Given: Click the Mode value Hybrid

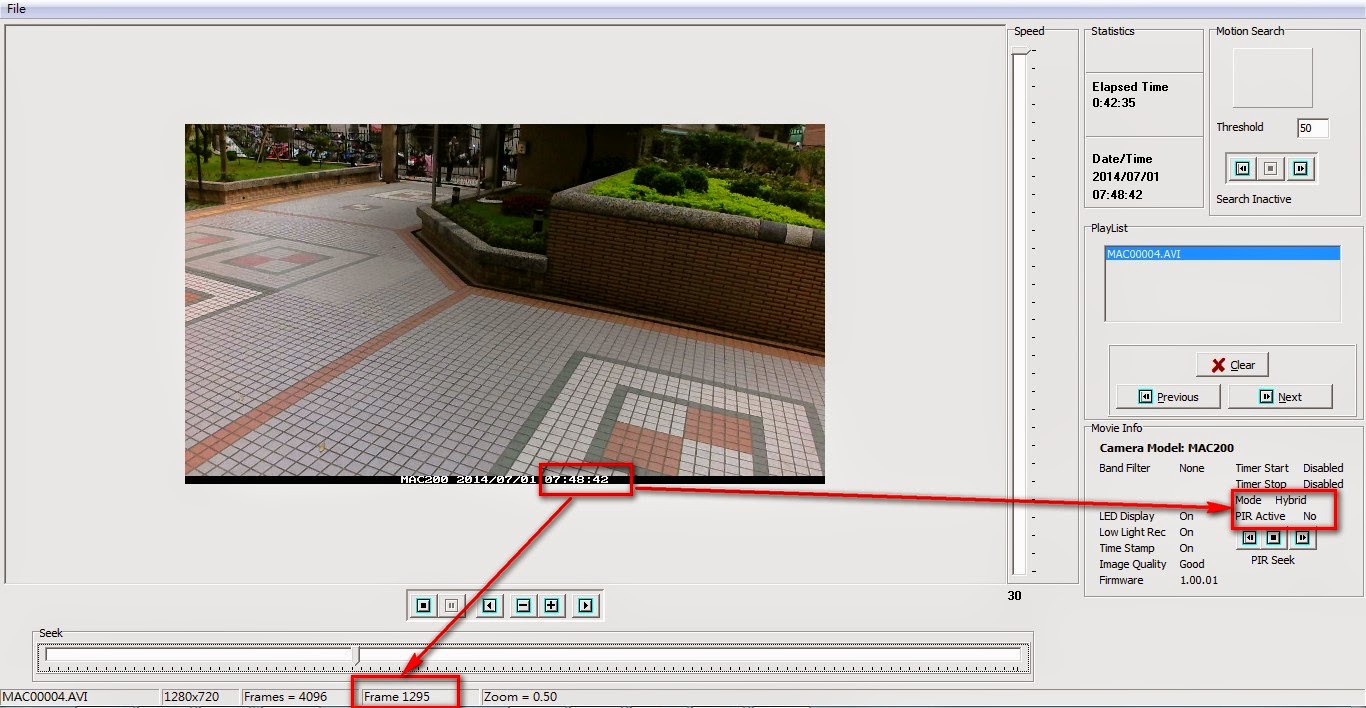Looking at the screenshot, I should click(1290, 500).
